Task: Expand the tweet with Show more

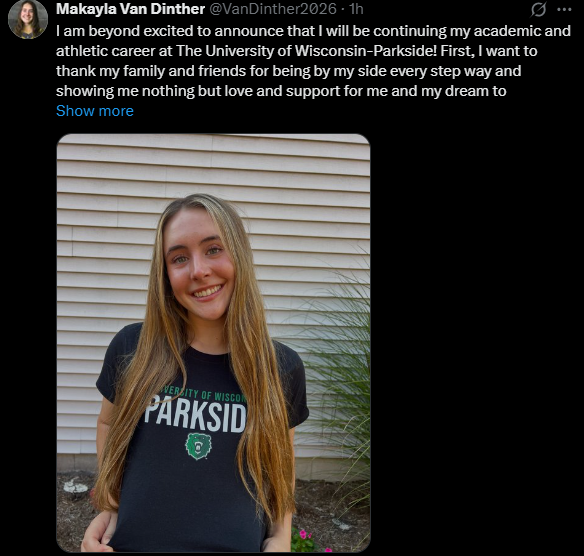Action: [x=95, y=111]
